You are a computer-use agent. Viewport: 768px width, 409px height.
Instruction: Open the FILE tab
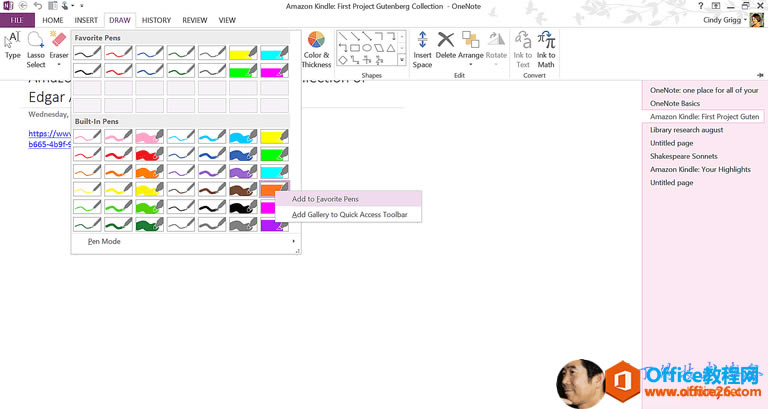pos(17,20)
